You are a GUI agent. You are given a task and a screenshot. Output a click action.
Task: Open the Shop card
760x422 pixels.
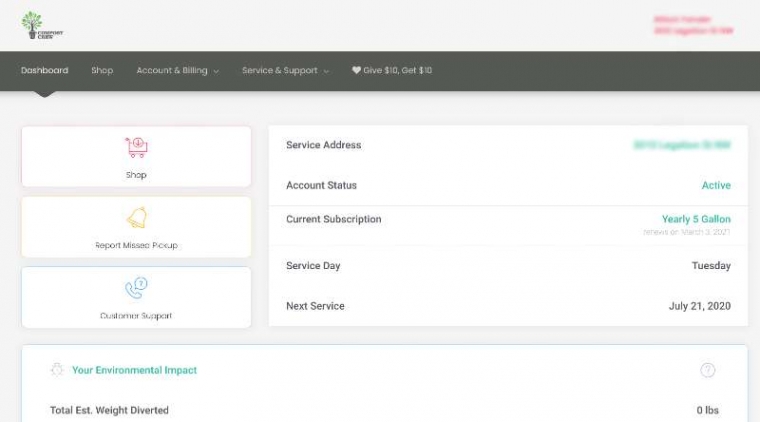click(x=136, y=156)
